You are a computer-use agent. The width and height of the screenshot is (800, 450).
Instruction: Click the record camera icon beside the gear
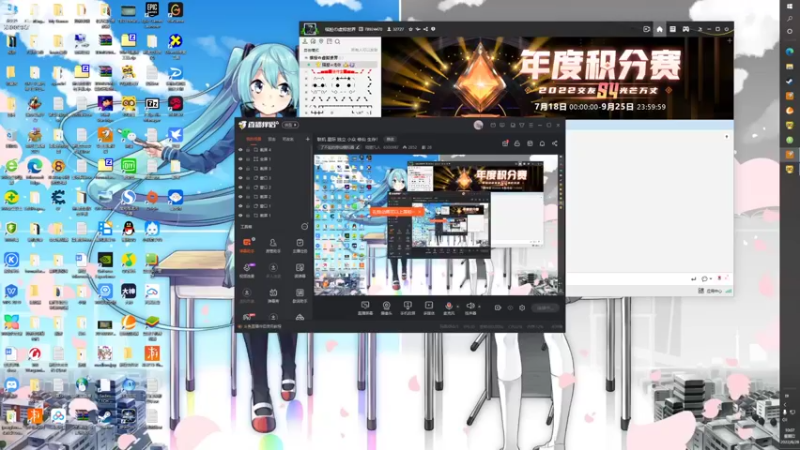pyautogui.click(x=497, y=308)
